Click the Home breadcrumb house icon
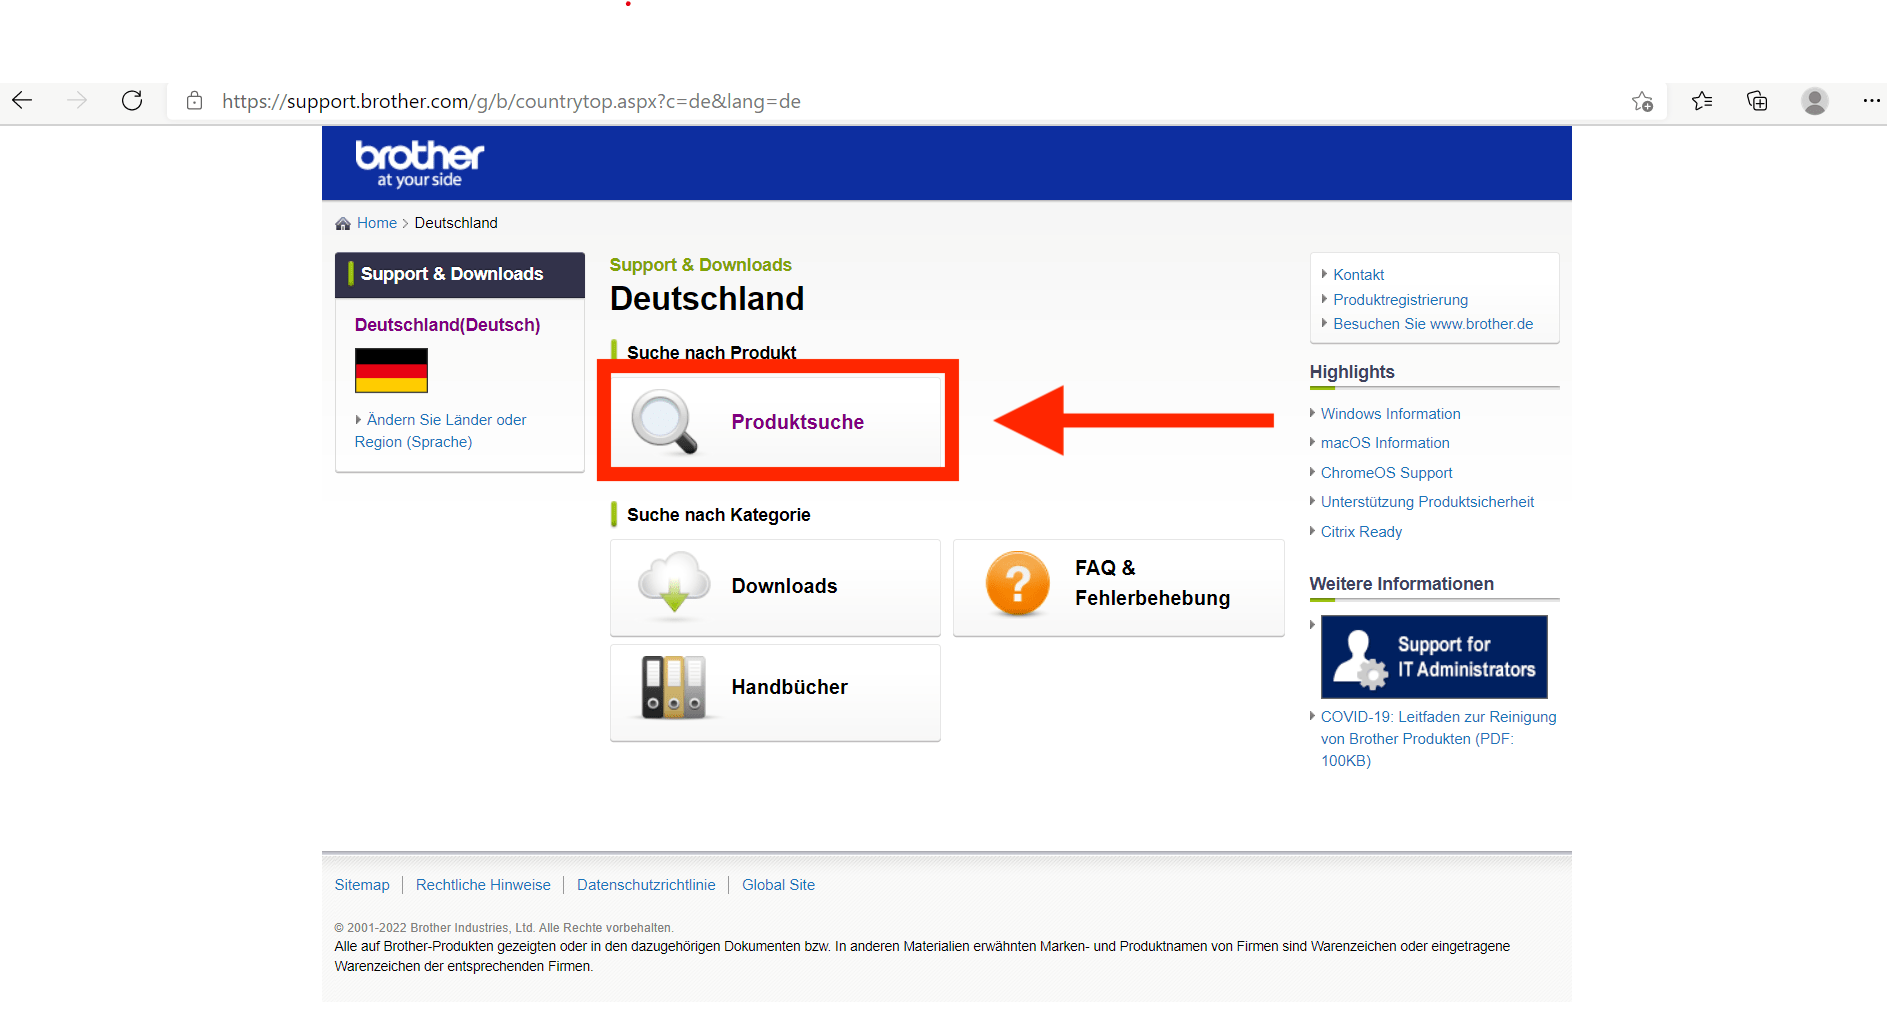1887x1014 pixels. point(343,223)
